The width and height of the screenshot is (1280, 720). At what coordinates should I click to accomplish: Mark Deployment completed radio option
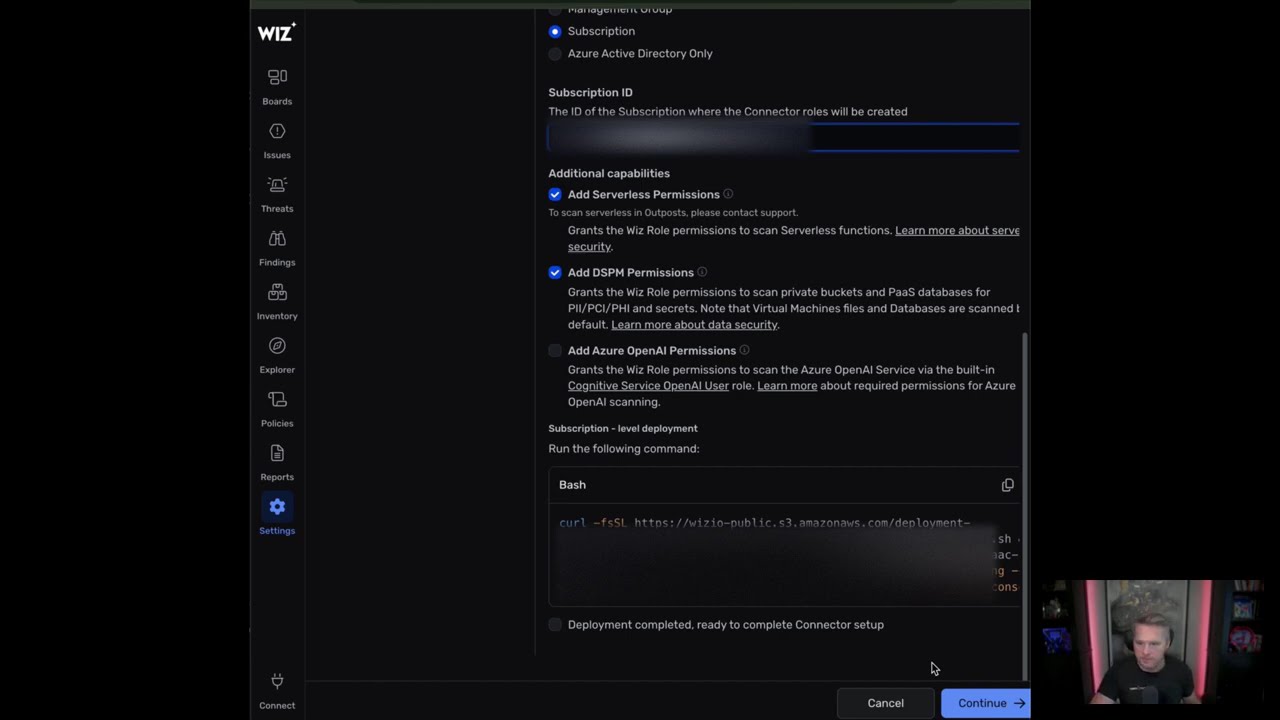point(555,625)
